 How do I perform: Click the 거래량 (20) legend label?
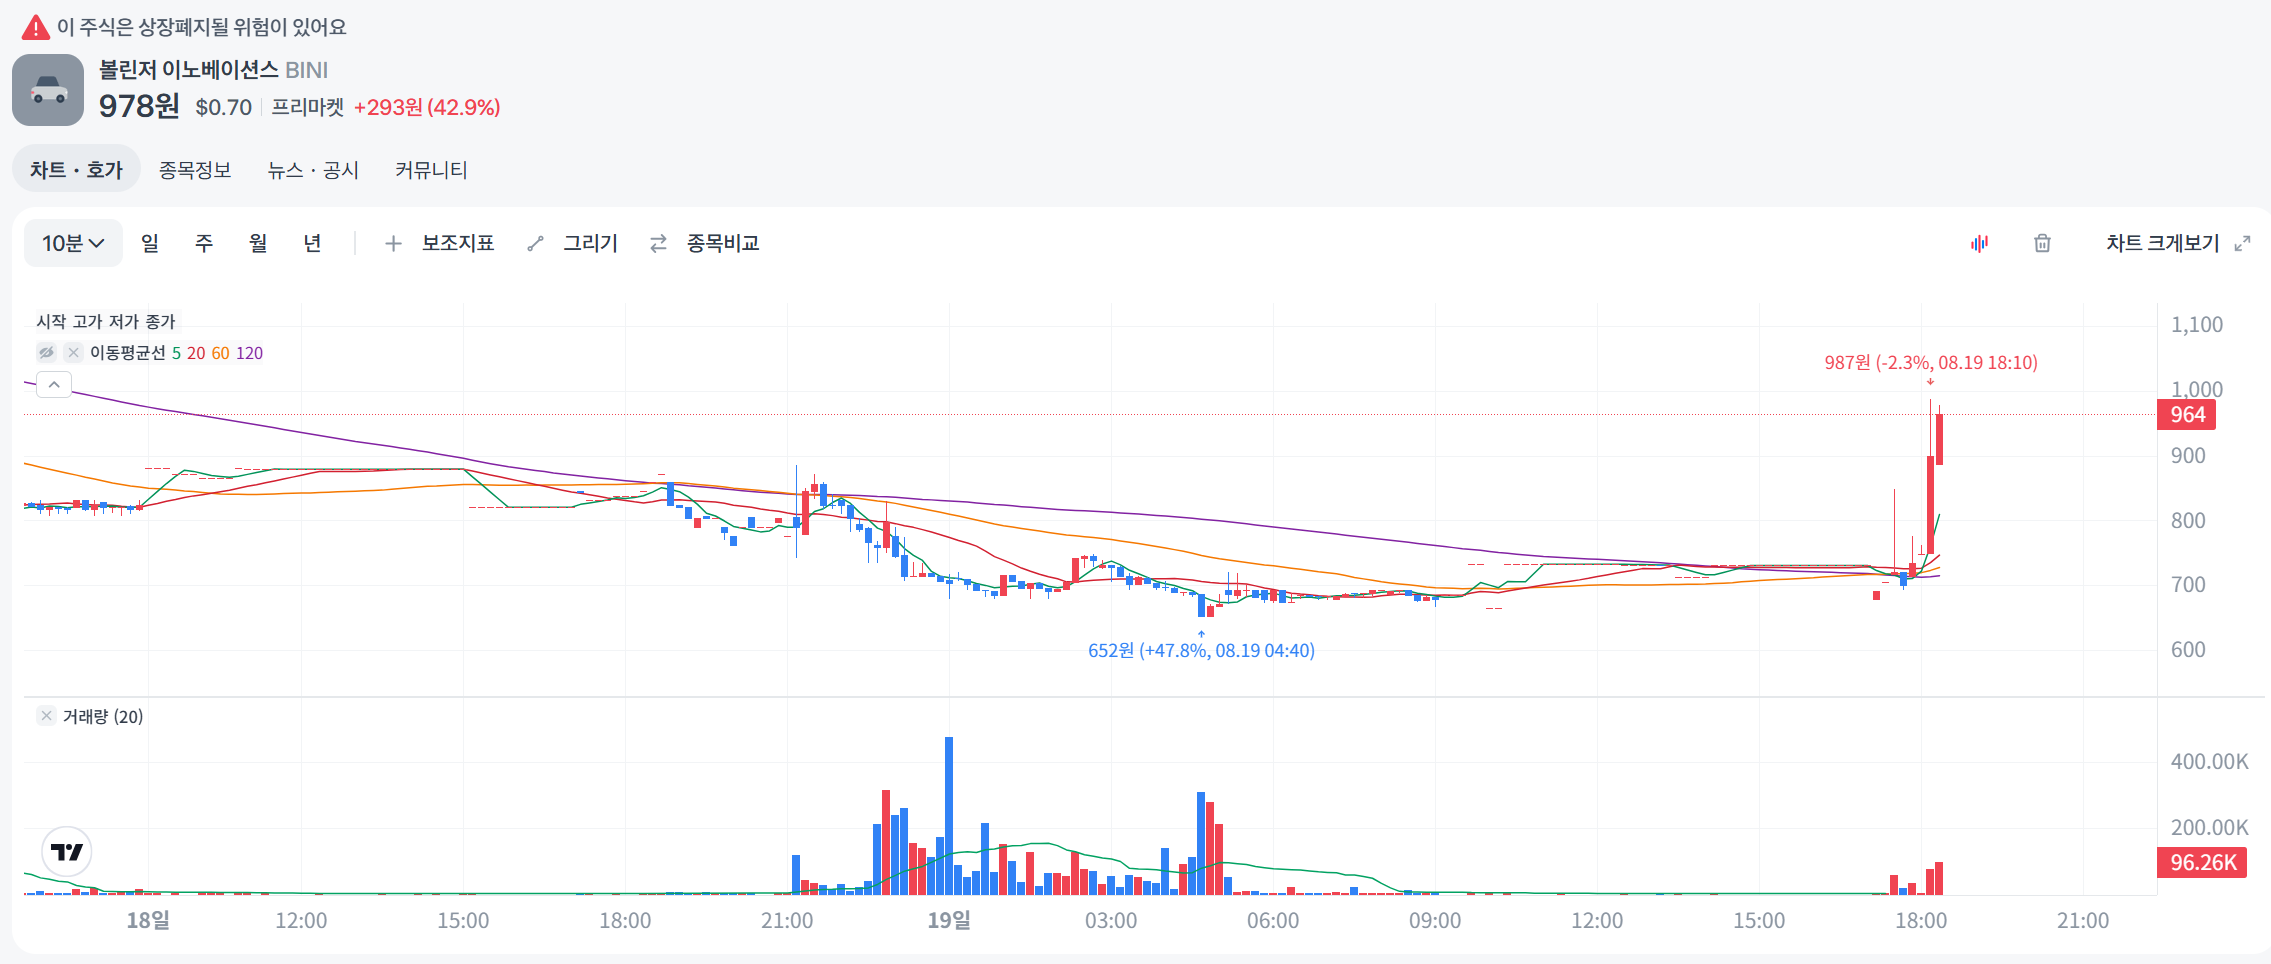coord(103,717)
